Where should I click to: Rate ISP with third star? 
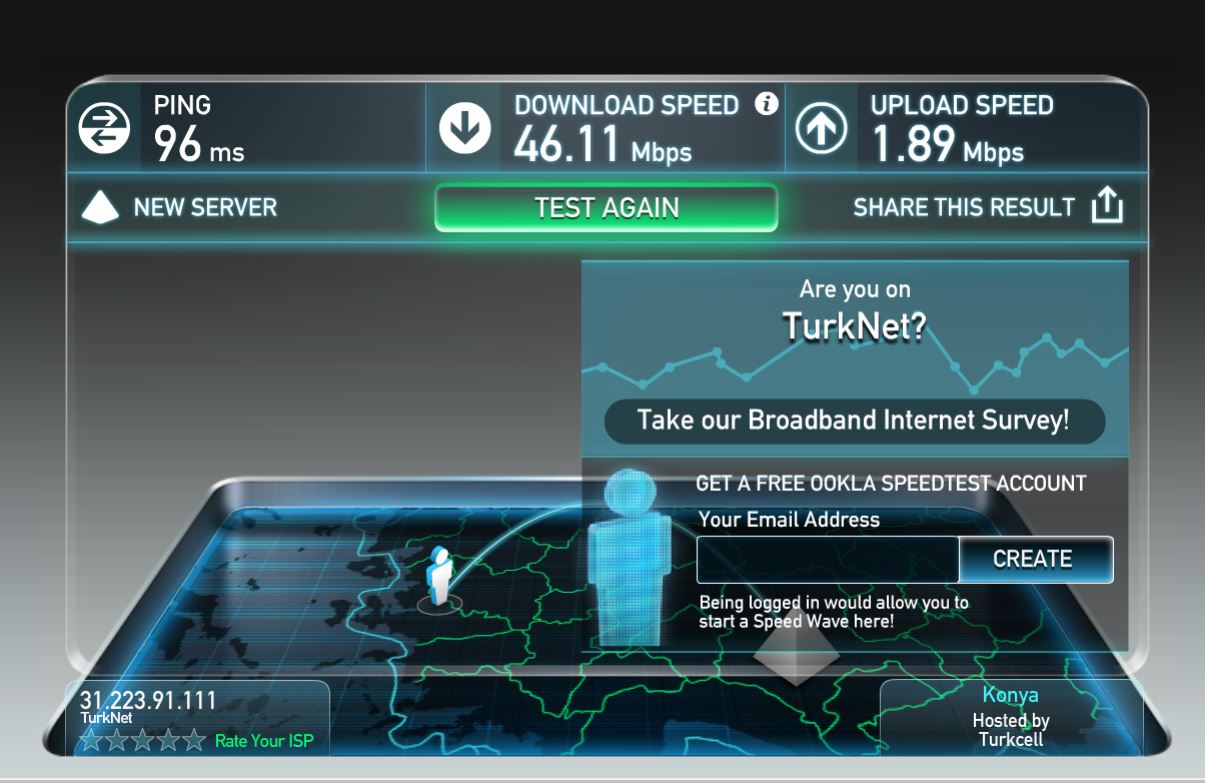pos(143,741)
